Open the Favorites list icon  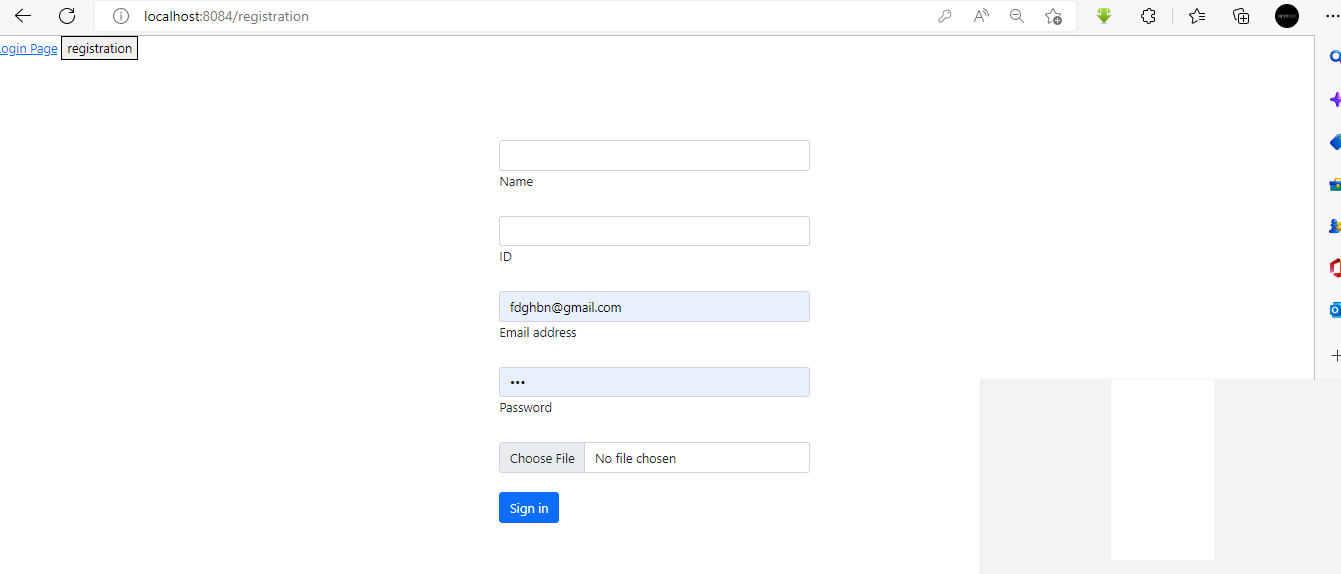[1197, 16]
